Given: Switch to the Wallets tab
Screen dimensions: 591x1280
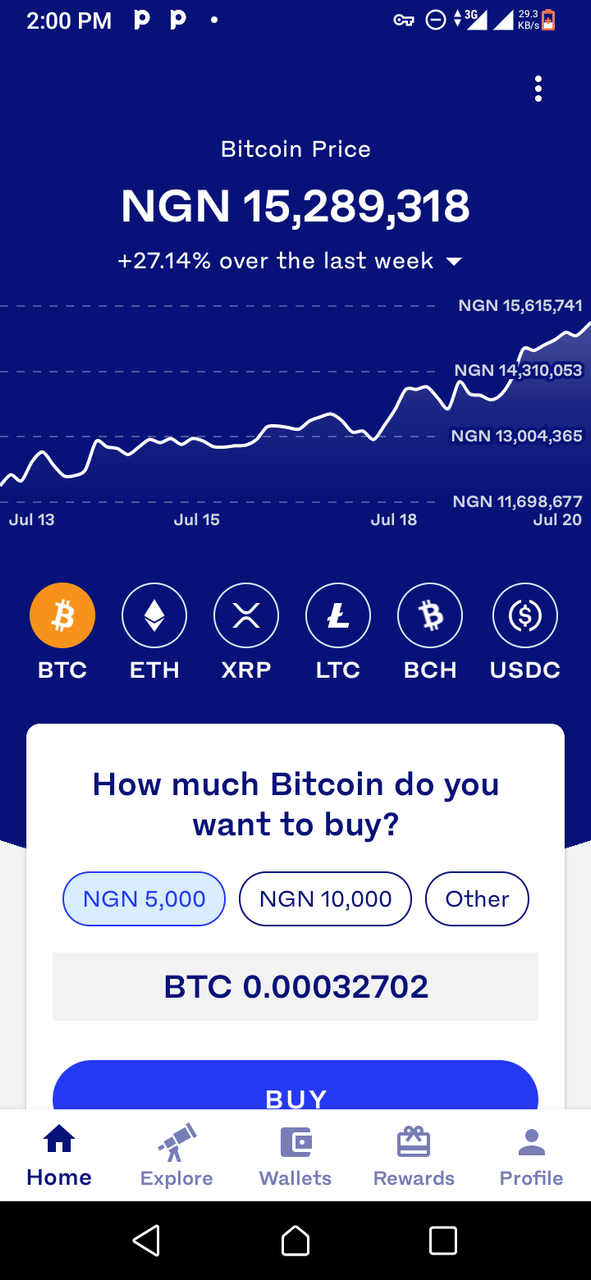Looking at the screenshot, I should pyautogui.click(x=295, y=1156).
